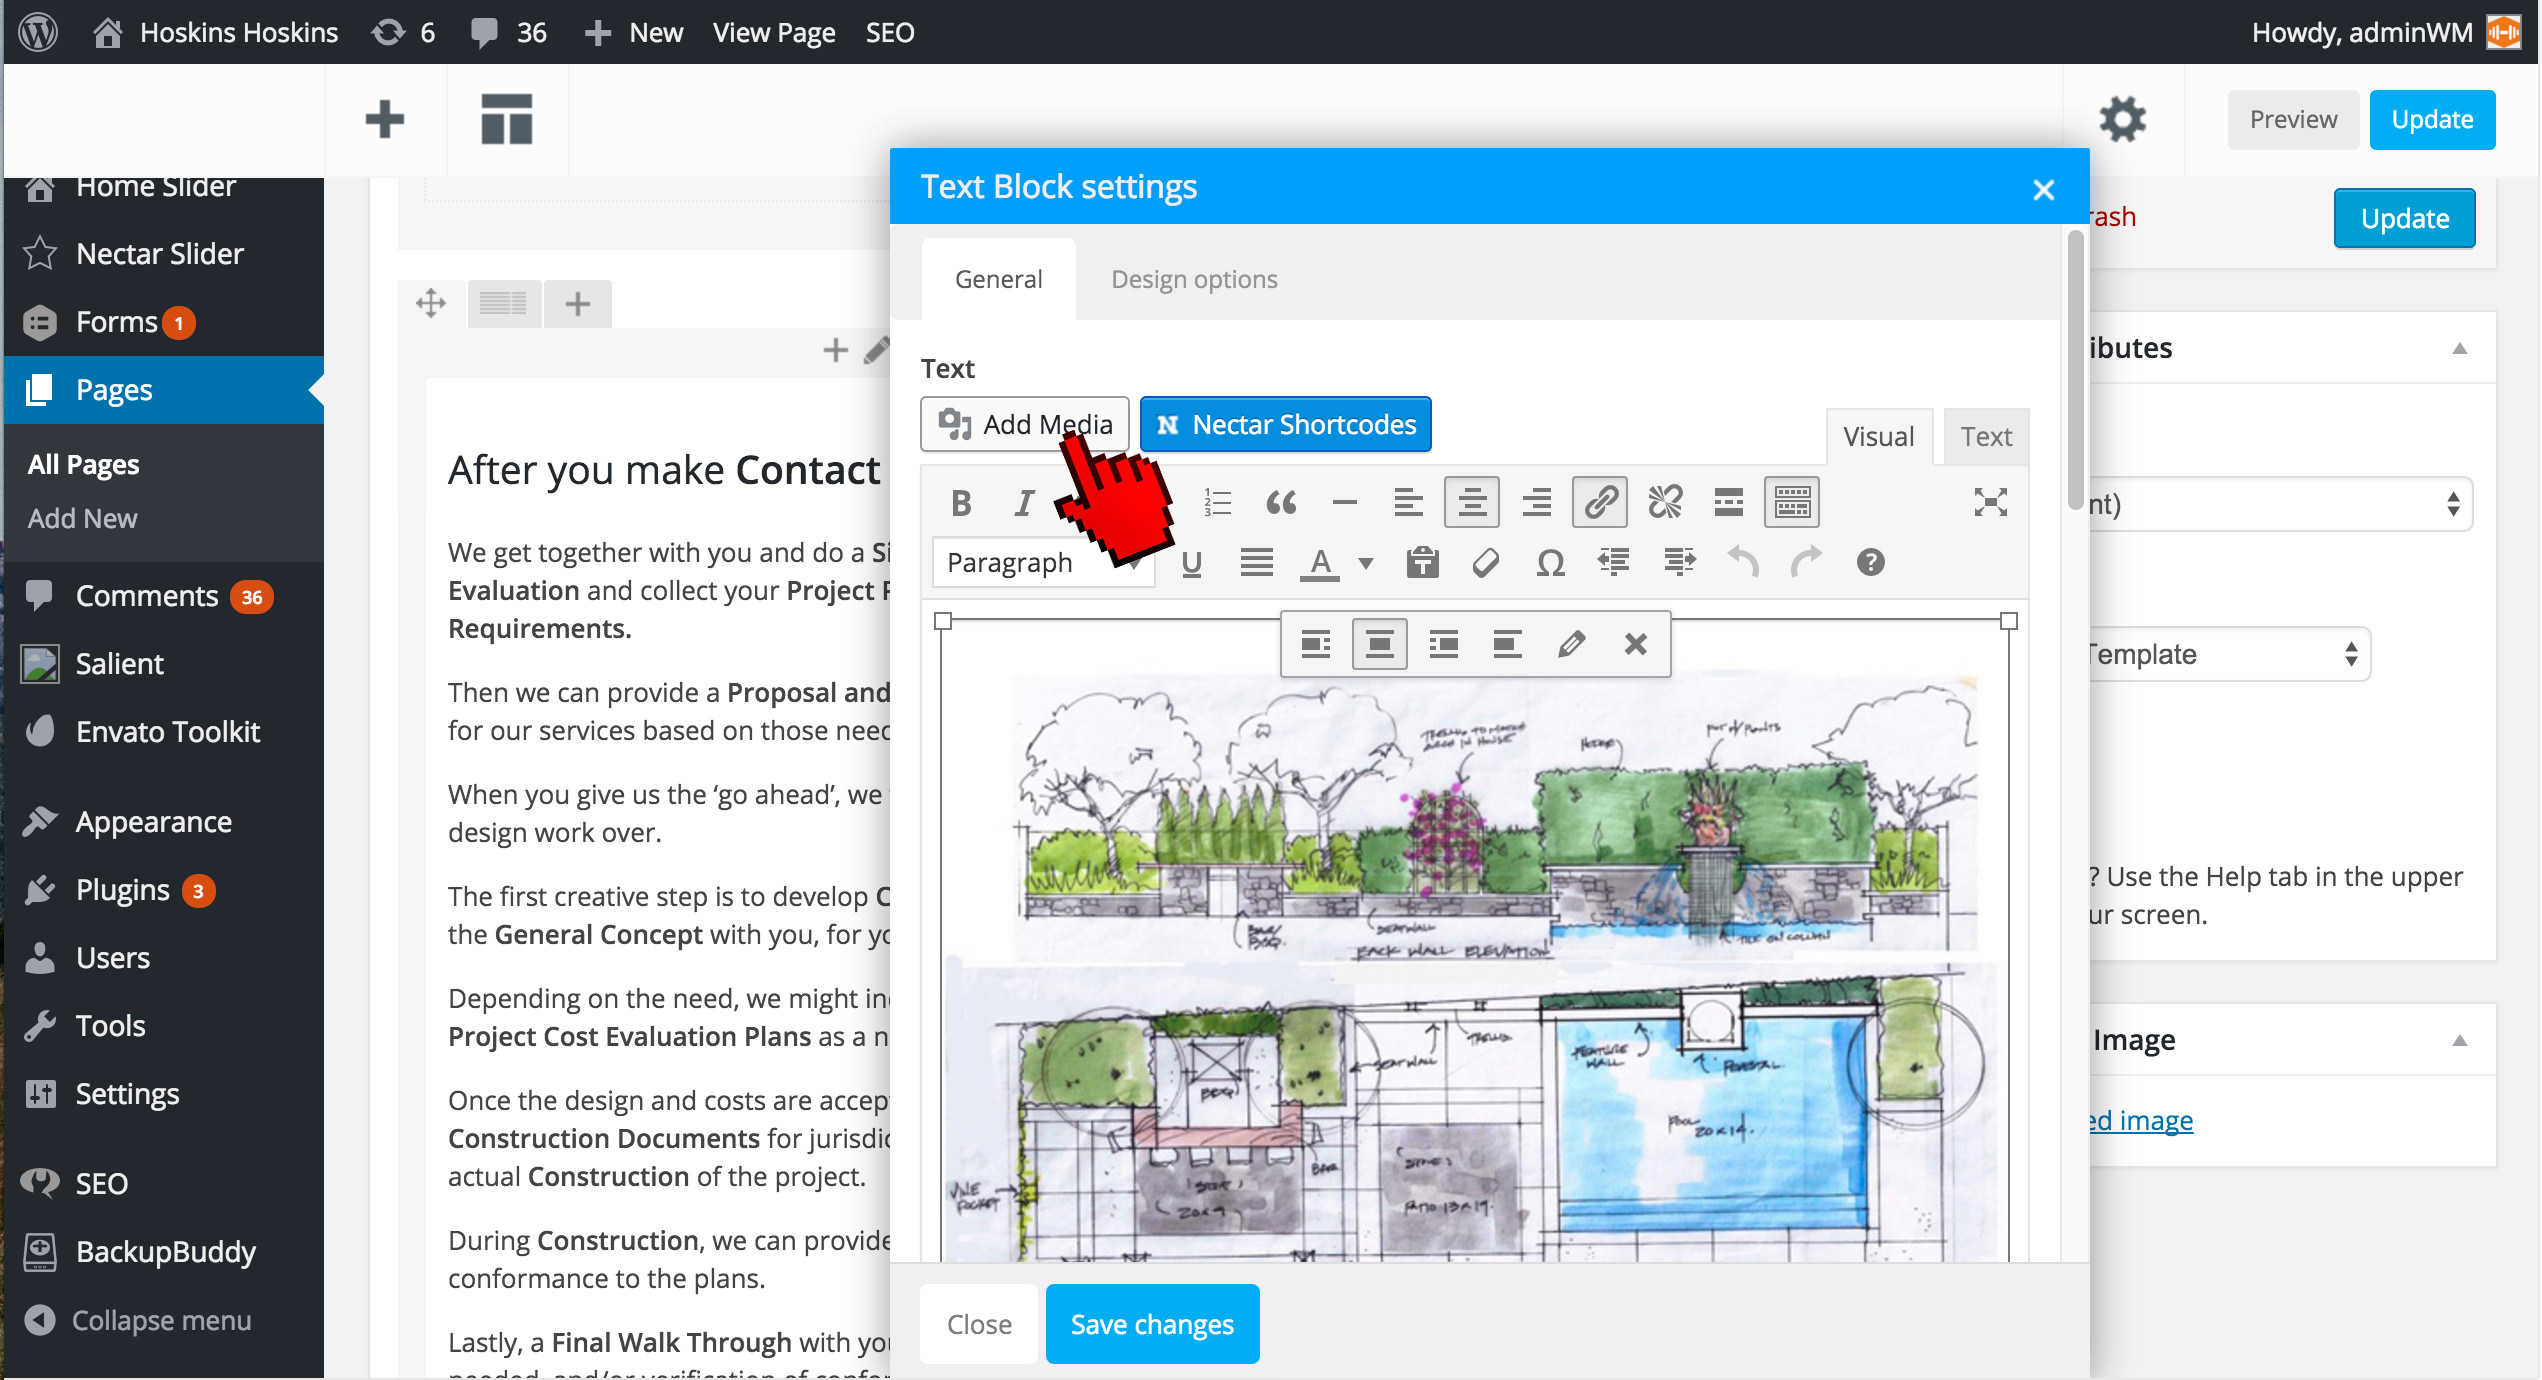Open the text color picker dropdown arrow
This screenshot has width=2542, height=1380.
(x=1366, y=563)
